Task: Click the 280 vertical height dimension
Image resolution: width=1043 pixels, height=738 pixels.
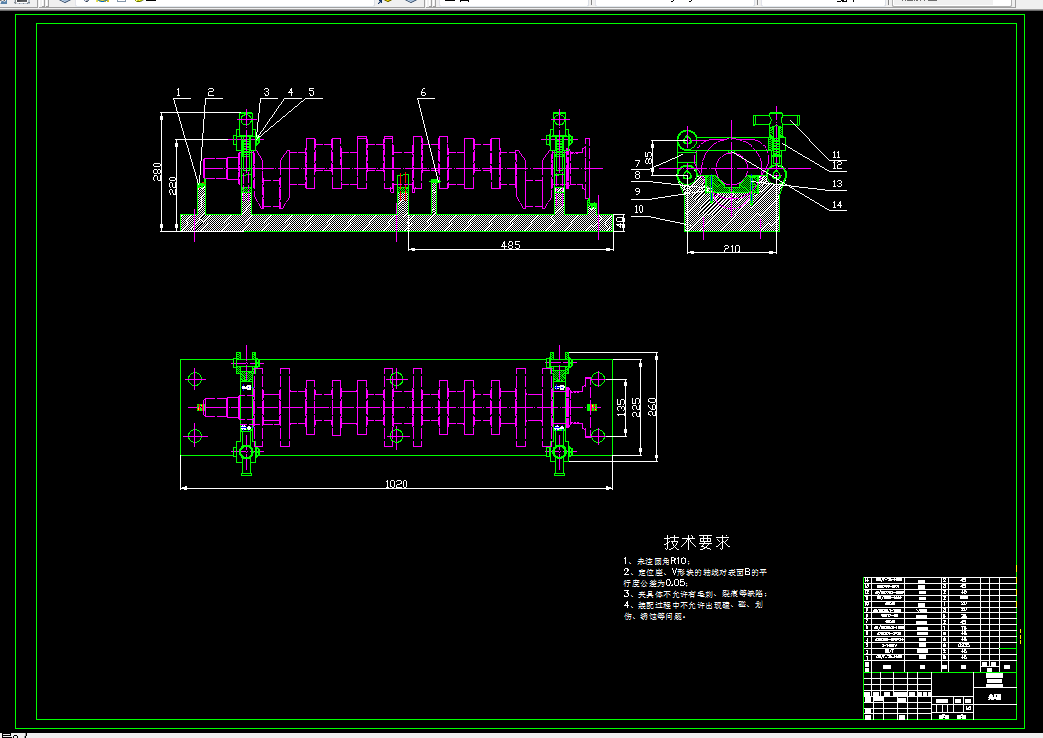Action: click(x=158, y=172)
